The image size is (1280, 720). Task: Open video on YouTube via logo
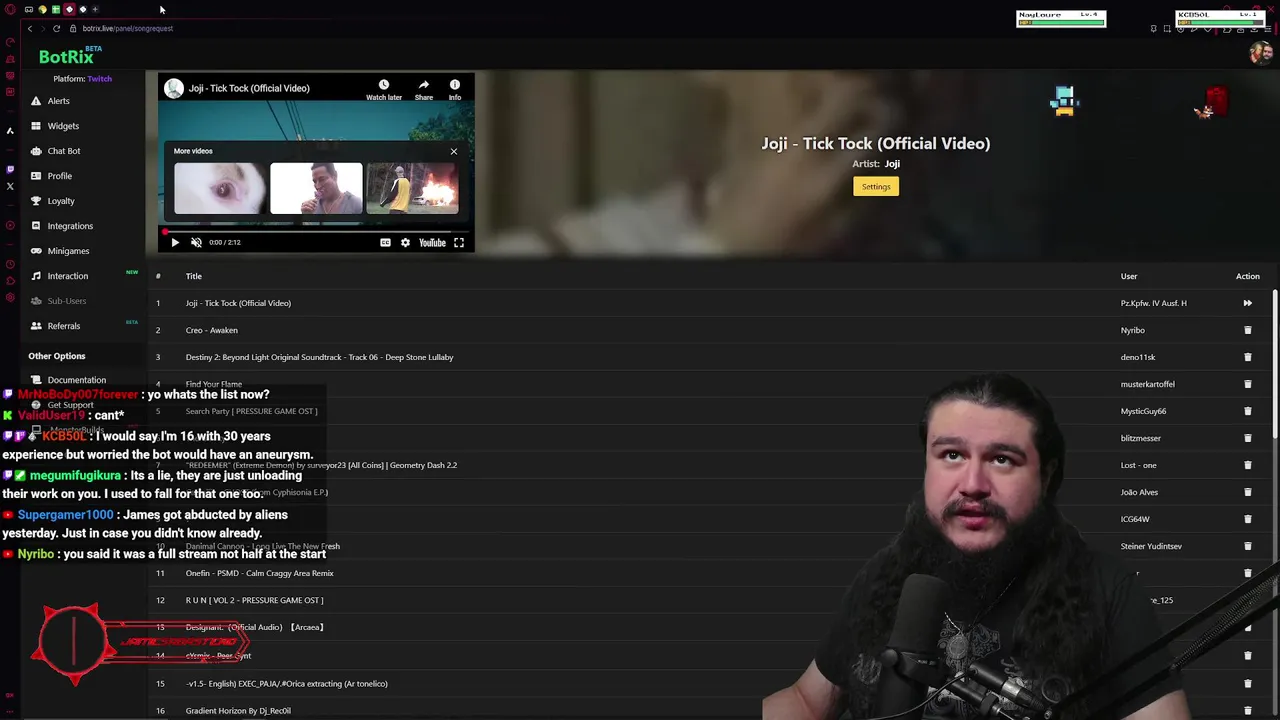pyautogui.click(x=432, y=242)
